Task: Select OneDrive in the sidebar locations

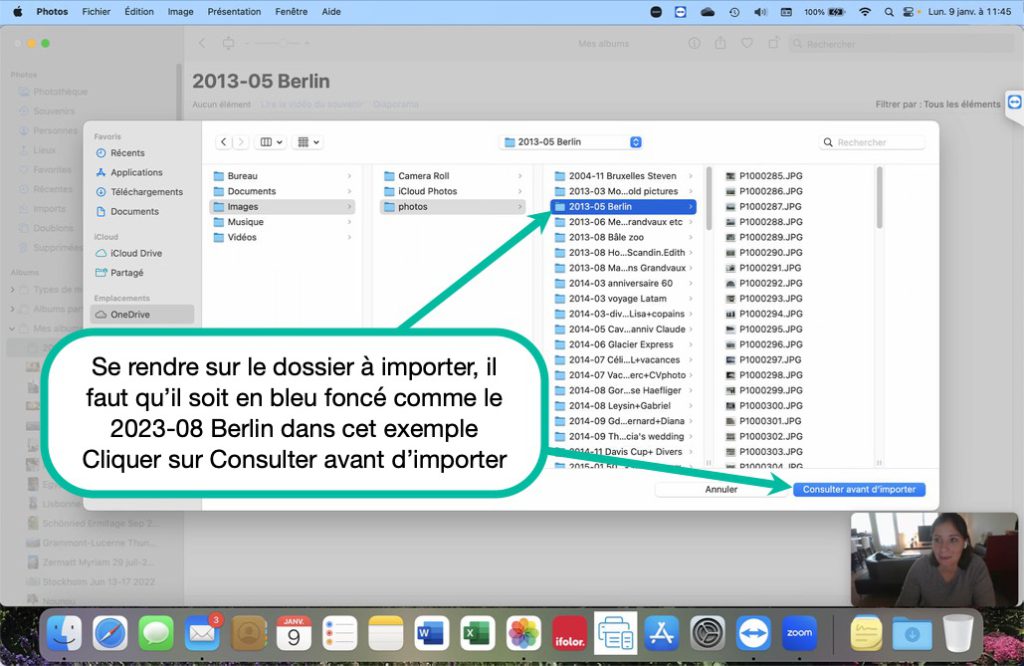Action: tap(130, 314)
